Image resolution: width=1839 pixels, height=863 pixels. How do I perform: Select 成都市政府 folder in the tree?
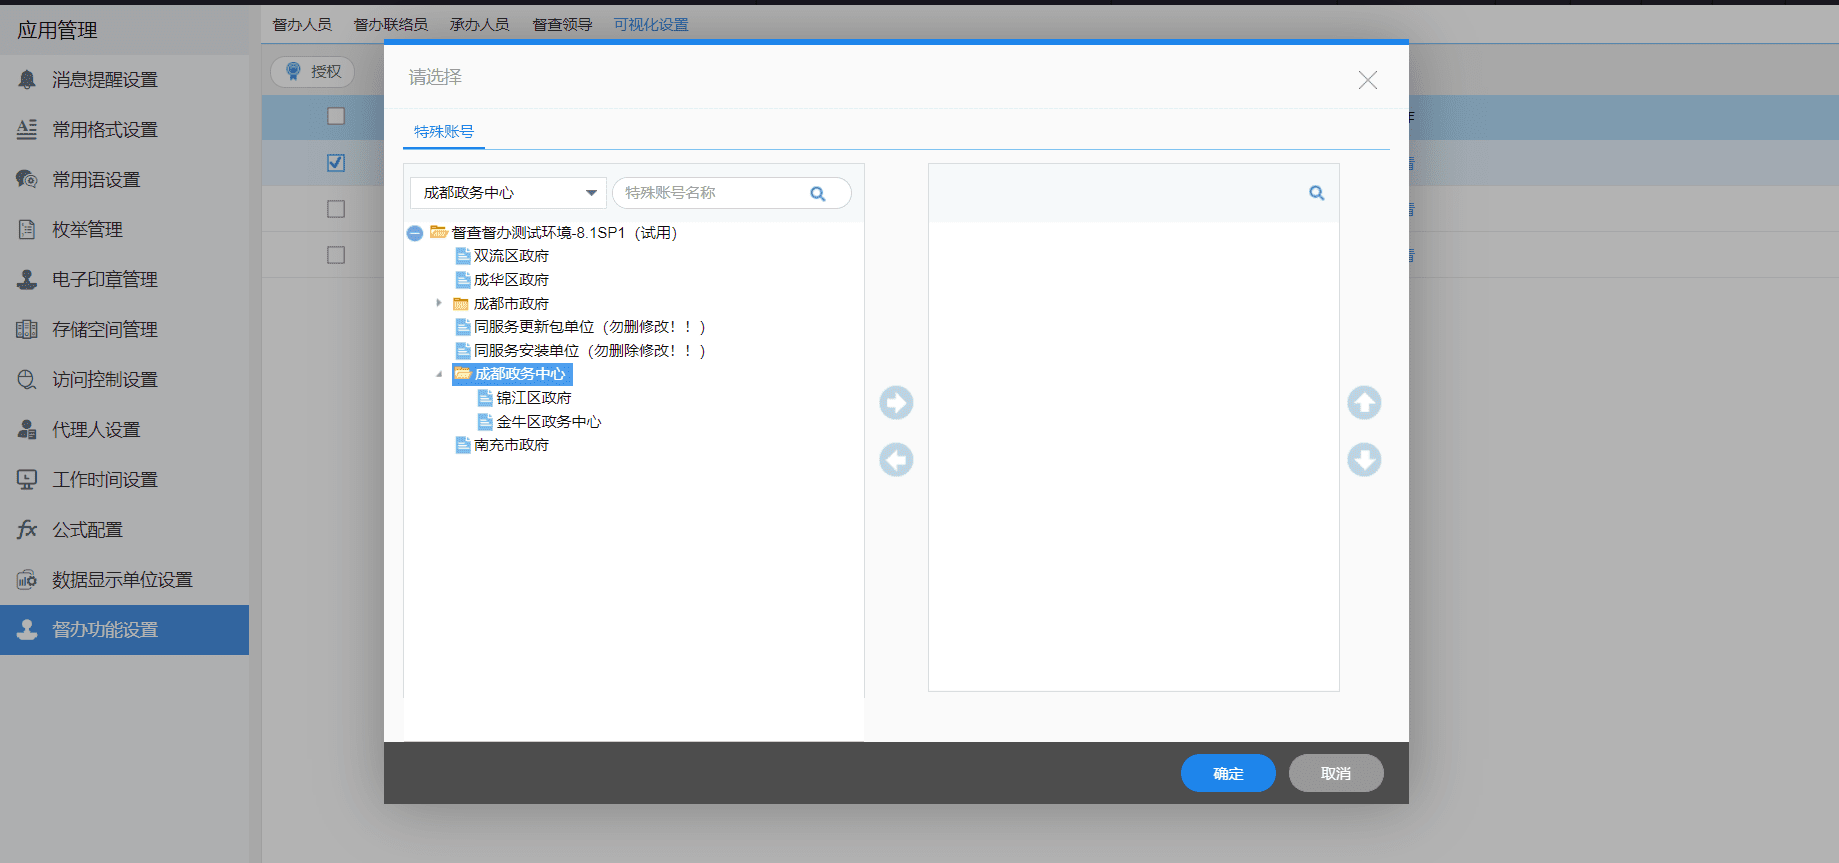511,304
